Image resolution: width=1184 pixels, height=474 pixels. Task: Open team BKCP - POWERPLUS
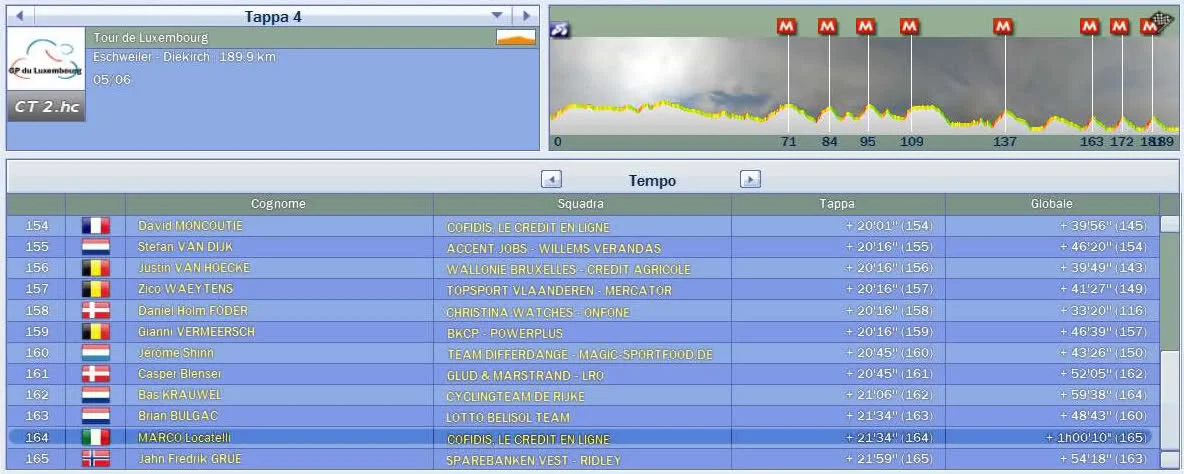point(504,333)
